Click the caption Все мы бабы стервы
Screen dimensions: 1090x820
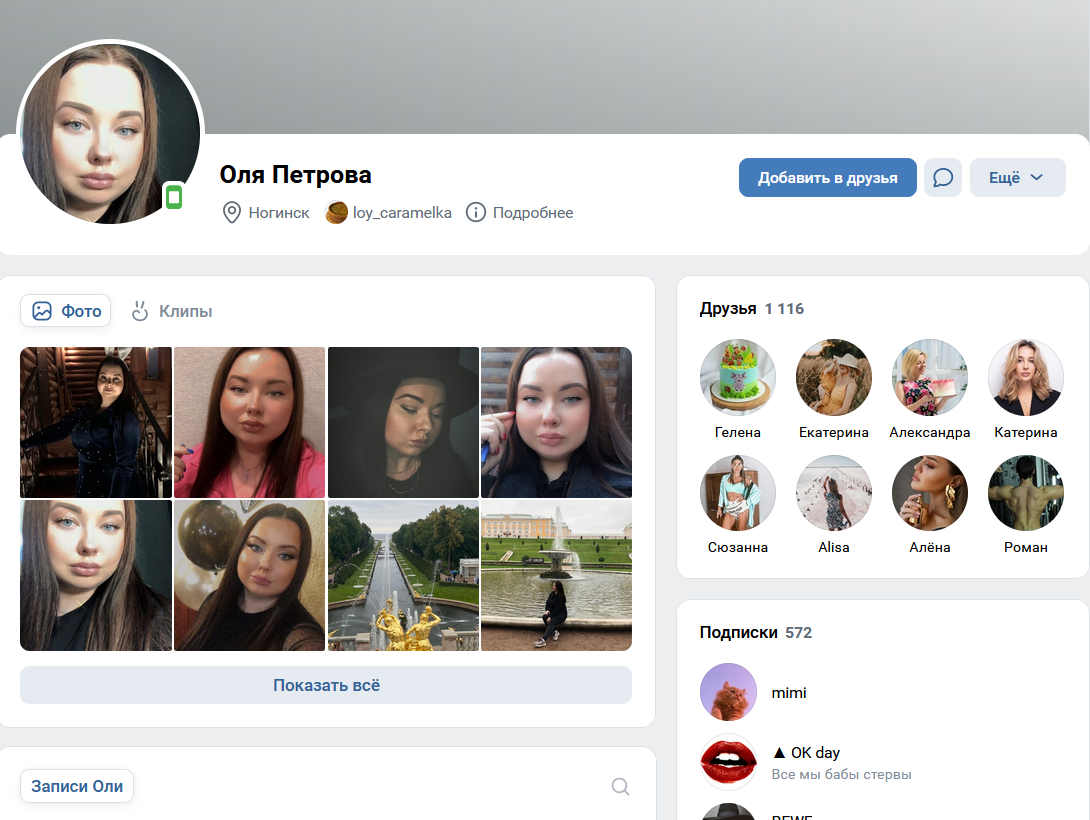pos(841,774)
